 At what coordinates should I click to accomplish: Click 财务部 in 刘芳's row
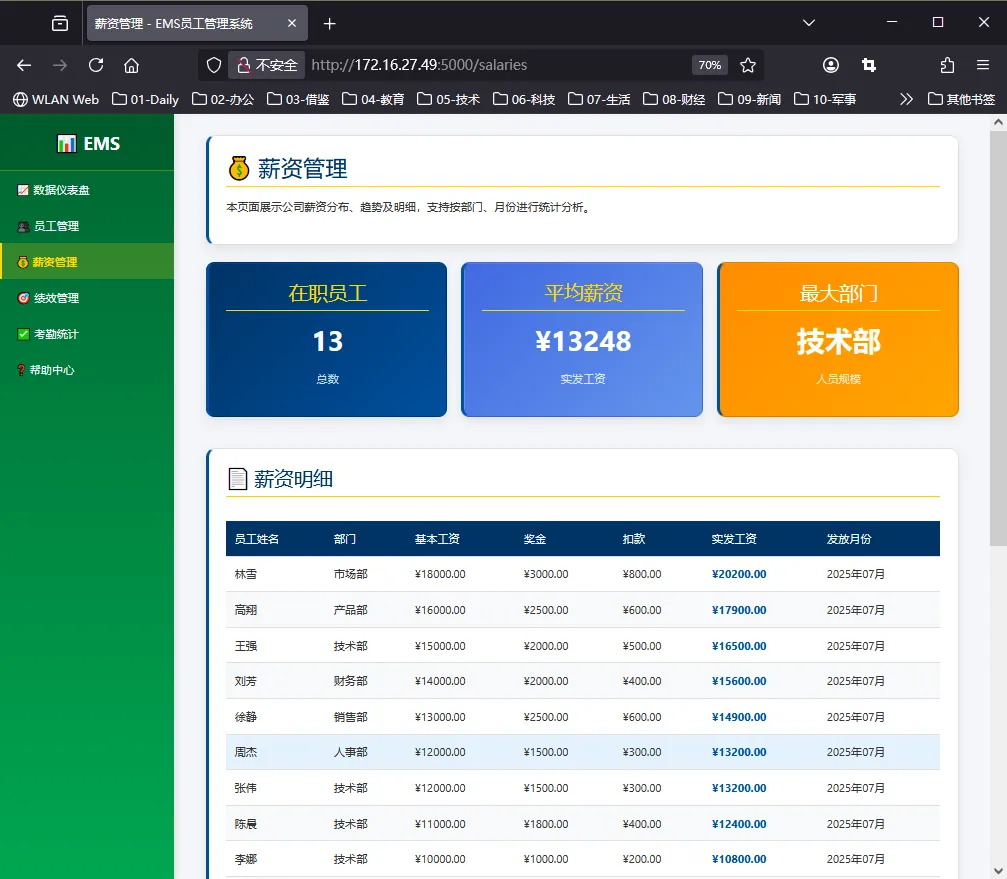tap(350, 681)
